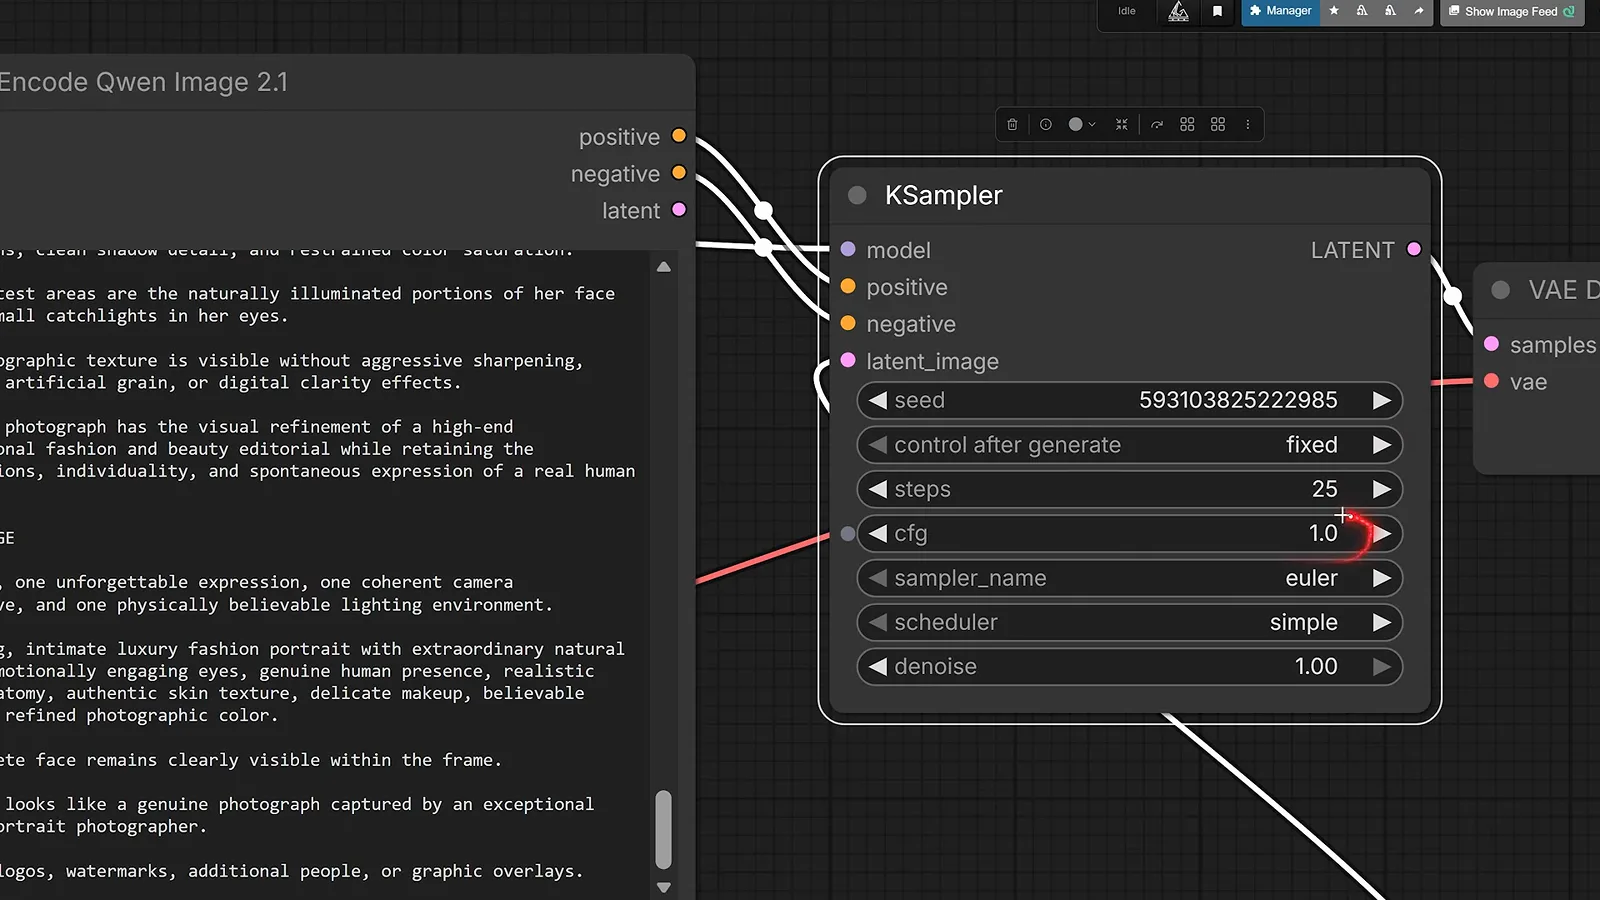Screen dimensions: 1600x900
Task: Click the positive input port on KSampler
Action: click(x=848, y=286)
